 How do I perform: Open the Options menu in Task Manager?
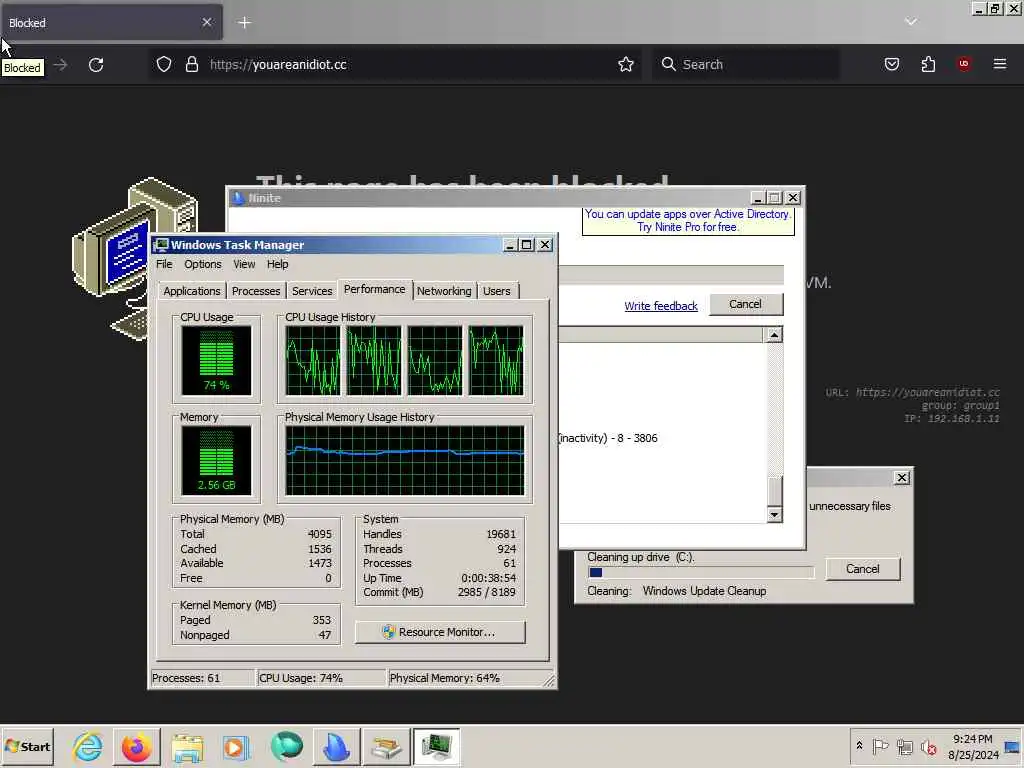tap(202, 264)
